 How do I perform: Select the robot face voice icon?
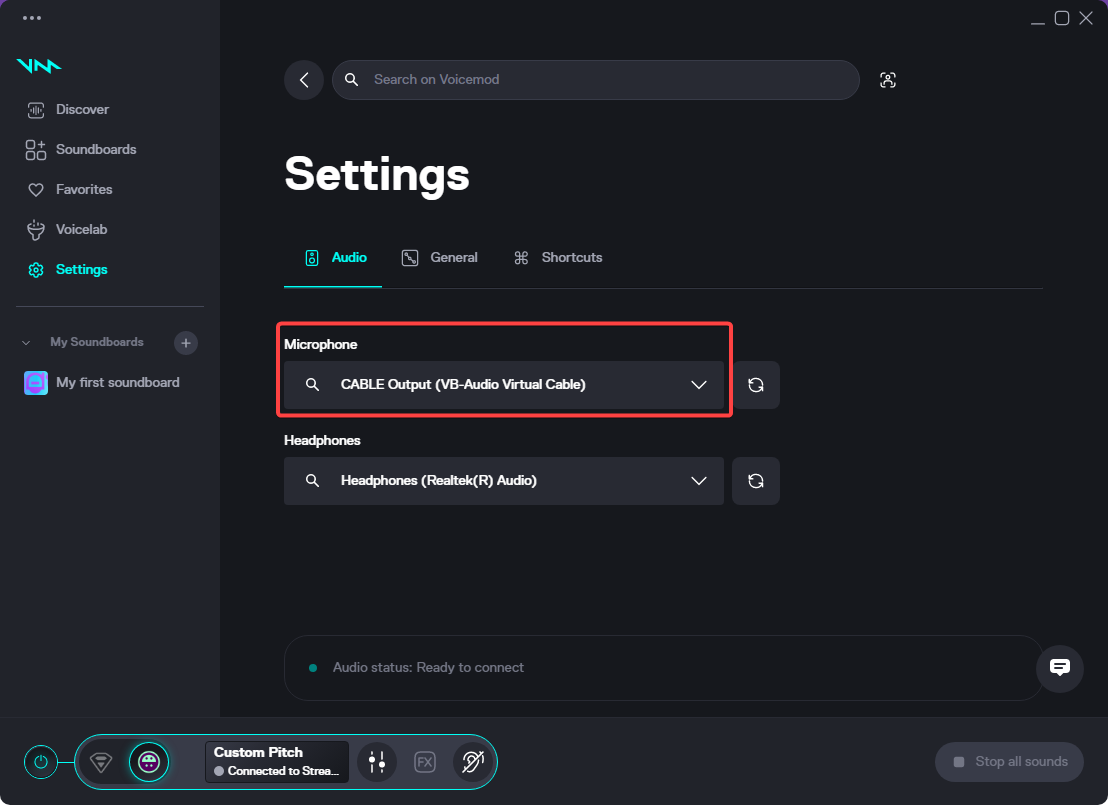click(148, 762)
